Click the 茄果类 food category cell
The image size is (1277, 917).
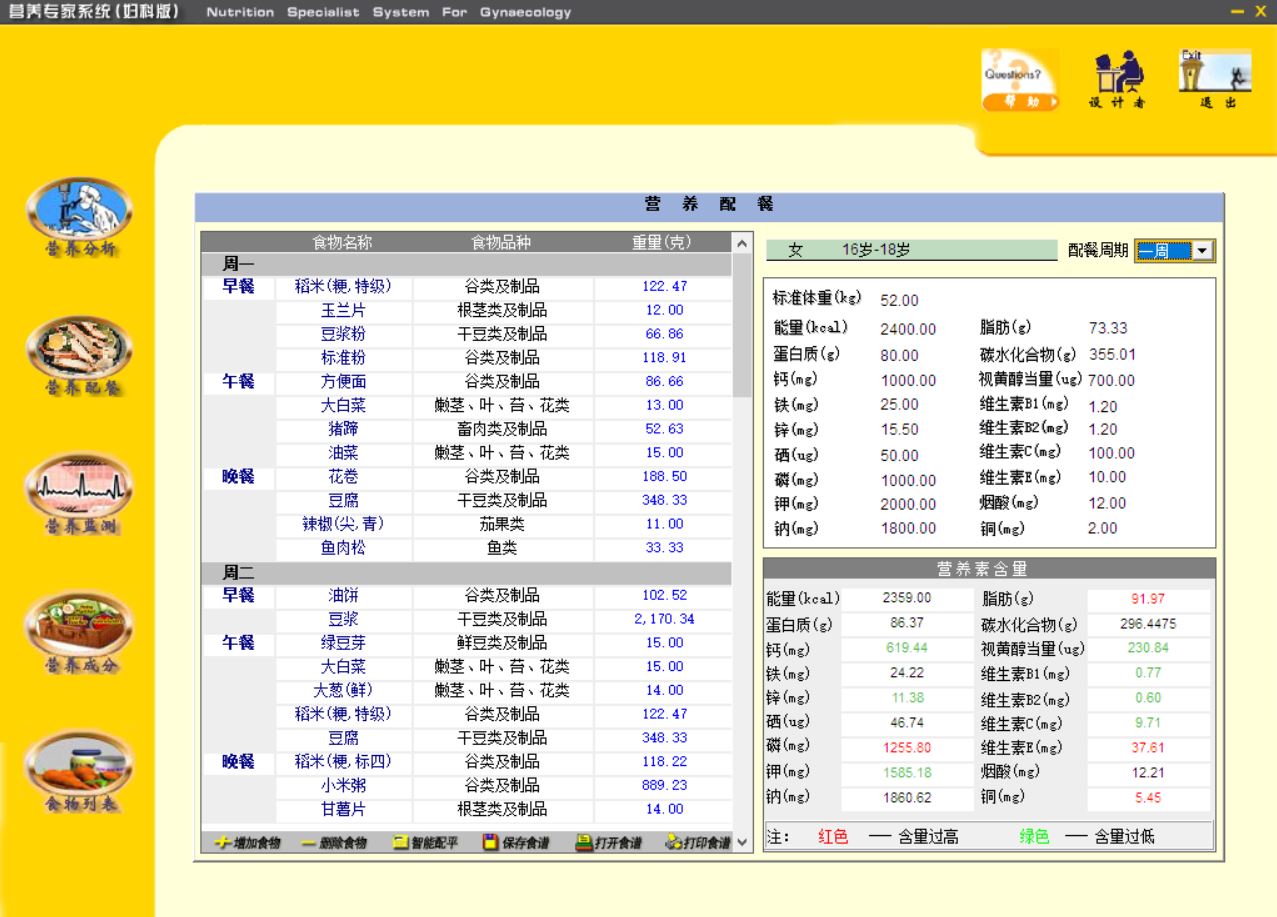point(502,524)
